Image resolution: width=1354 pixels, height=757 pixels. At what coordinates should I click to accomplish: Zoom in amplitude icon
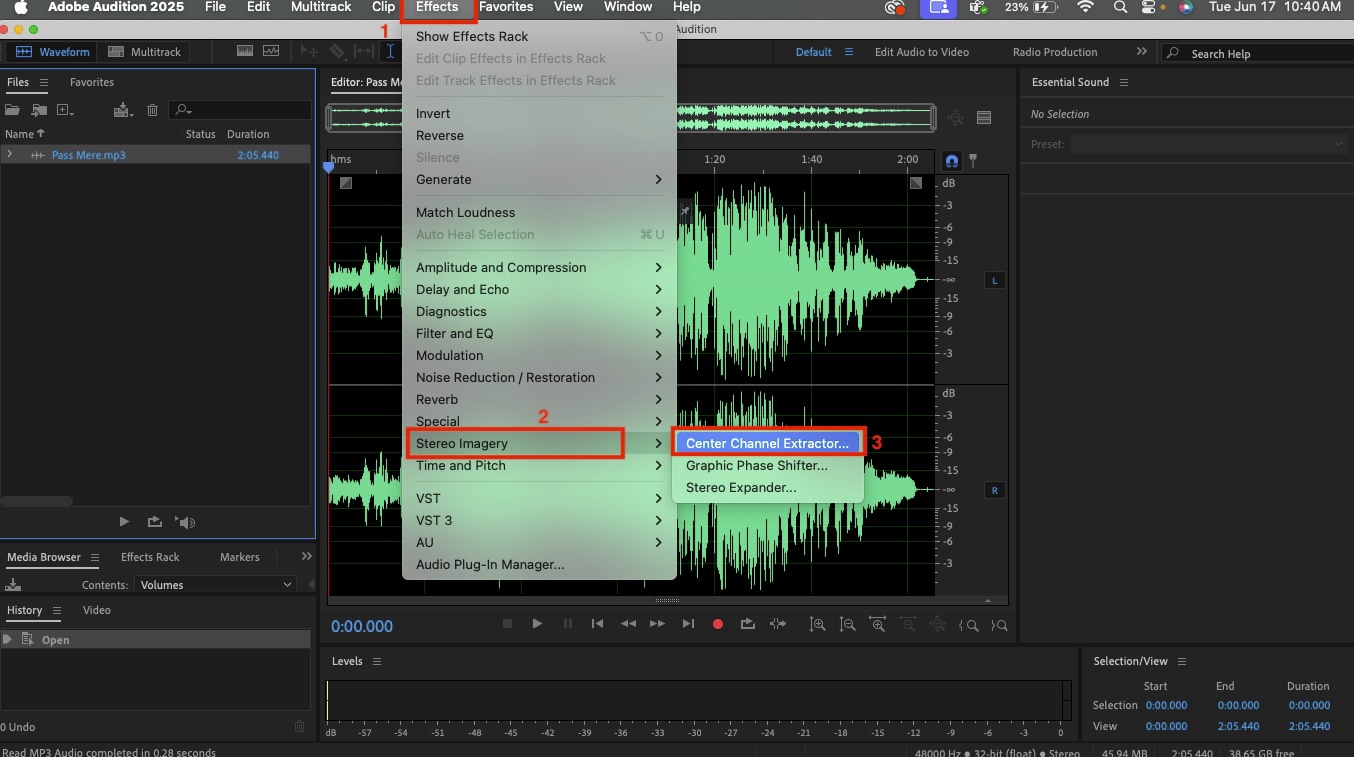pos(818,624)
